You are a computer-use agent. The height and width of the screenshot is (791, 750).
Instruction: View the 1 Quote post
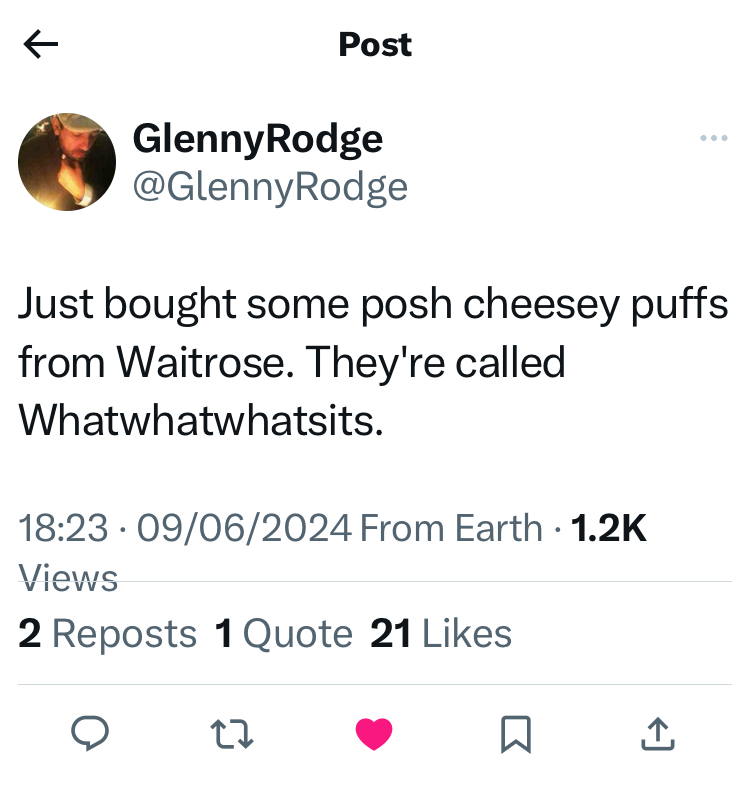coord(283,634)
